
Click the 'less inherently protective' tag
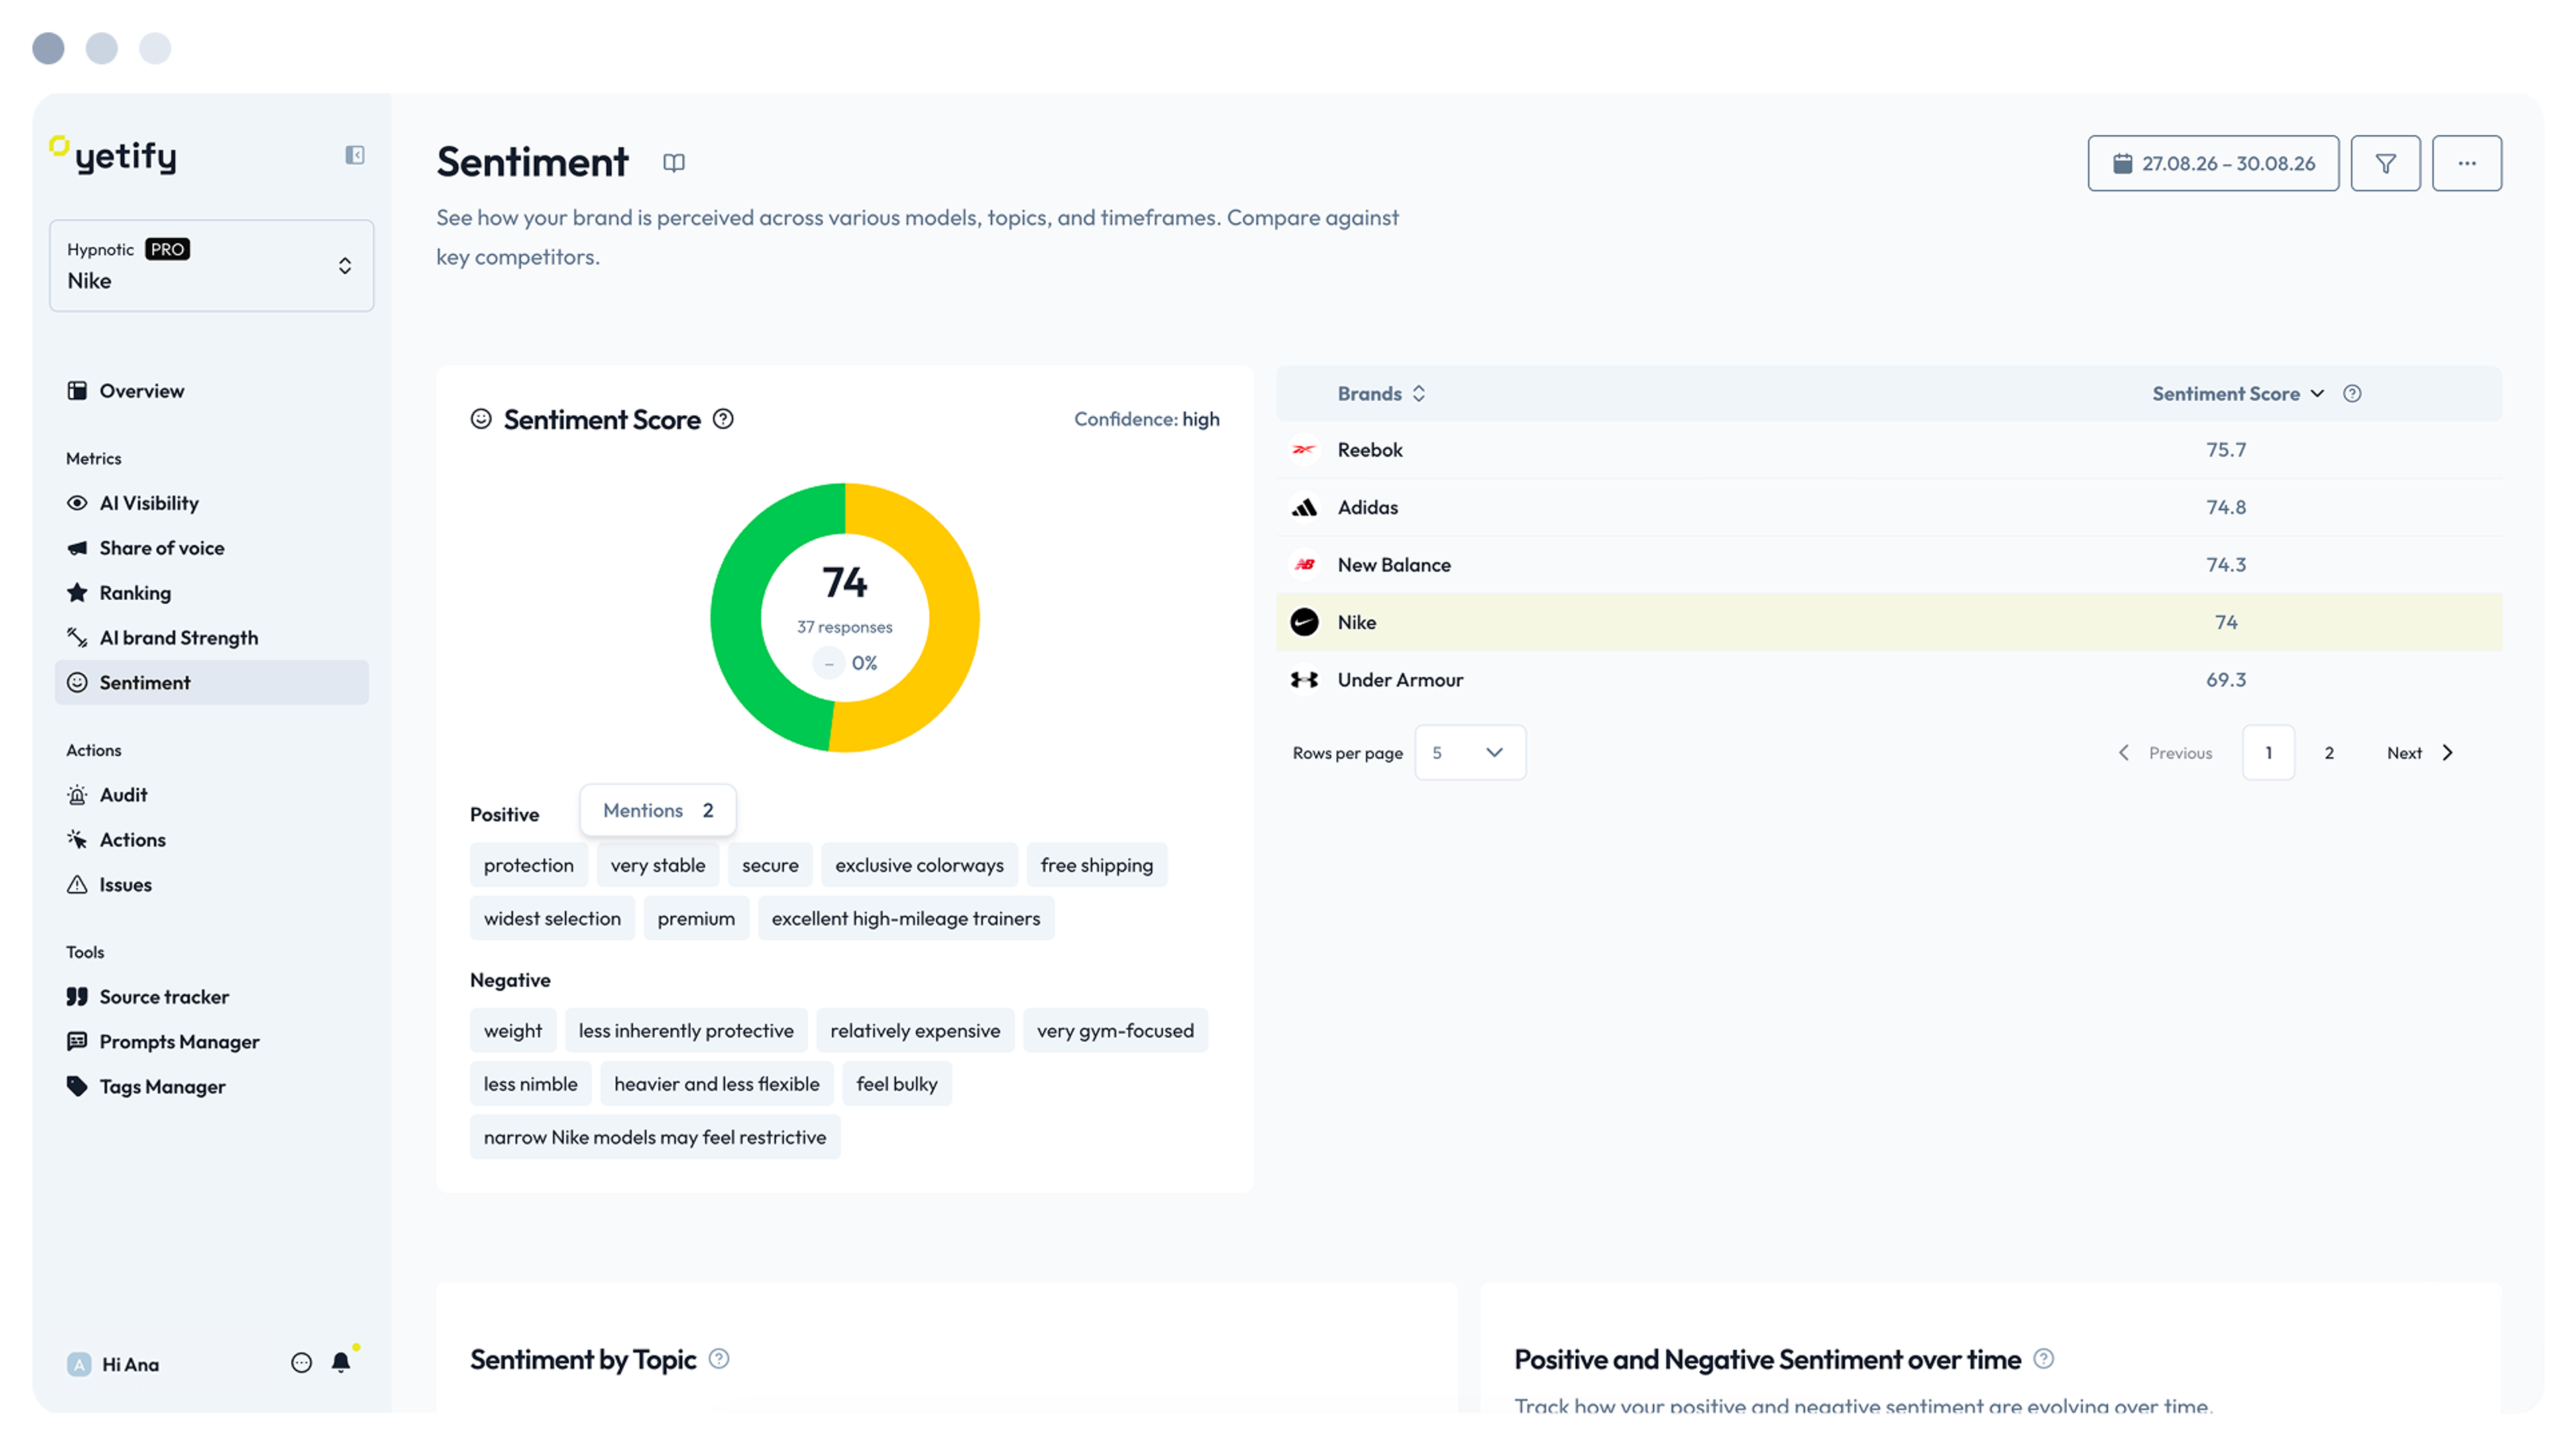coord(686,1030)
